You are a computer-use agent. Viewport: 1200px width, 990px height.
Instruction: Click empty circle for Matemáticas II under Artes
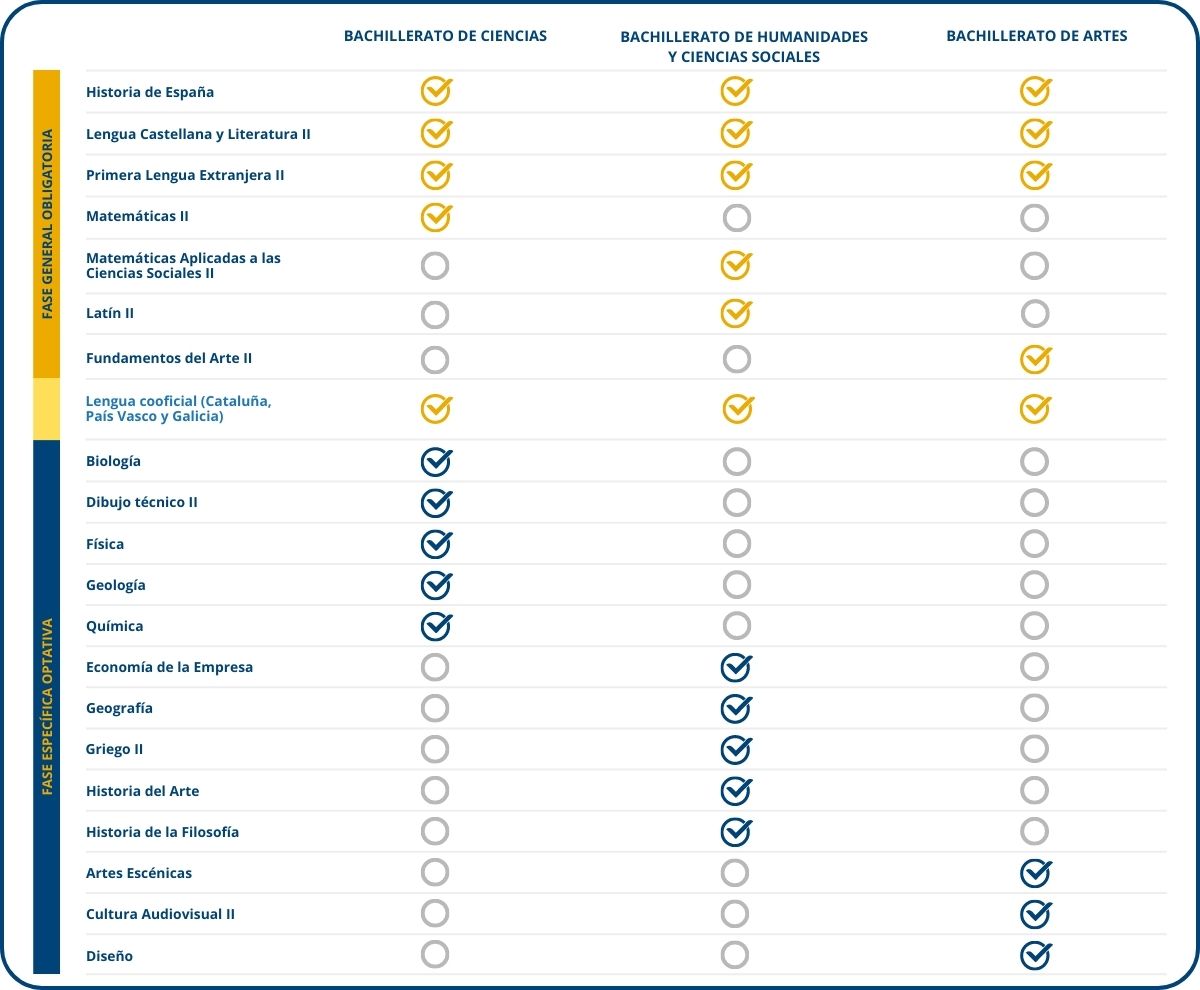coord(1034,217)
